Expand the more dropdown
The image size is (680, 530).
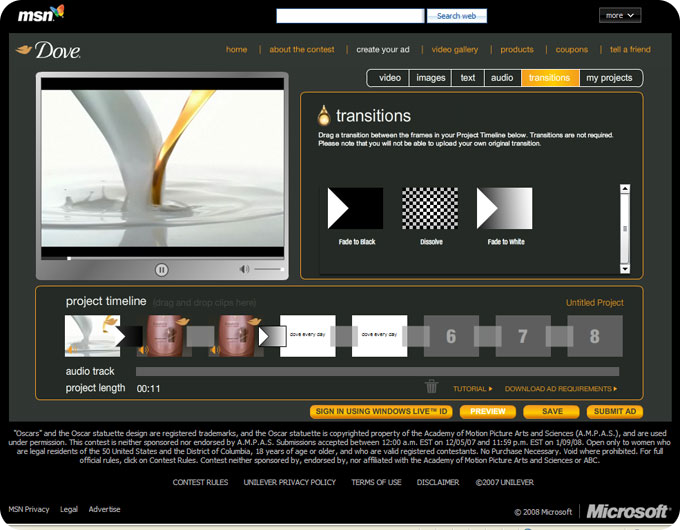pos(620,16)
